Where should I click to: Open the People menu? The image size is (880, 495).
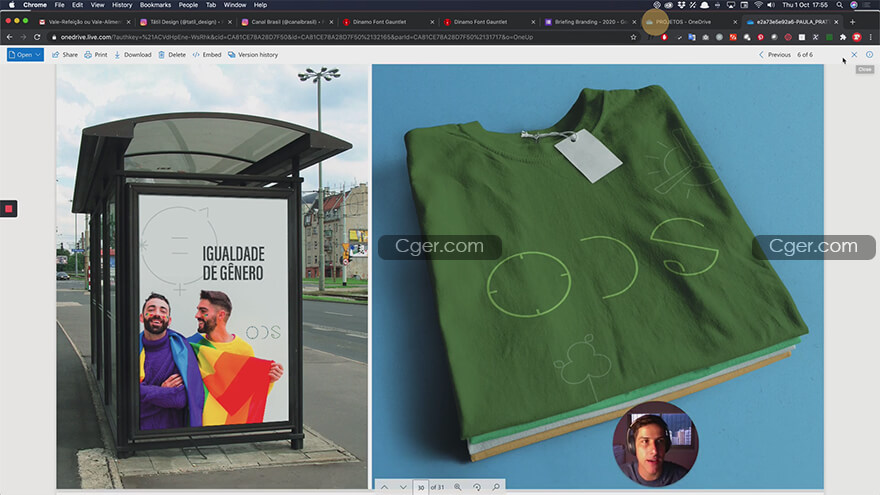tap(188, 4)
